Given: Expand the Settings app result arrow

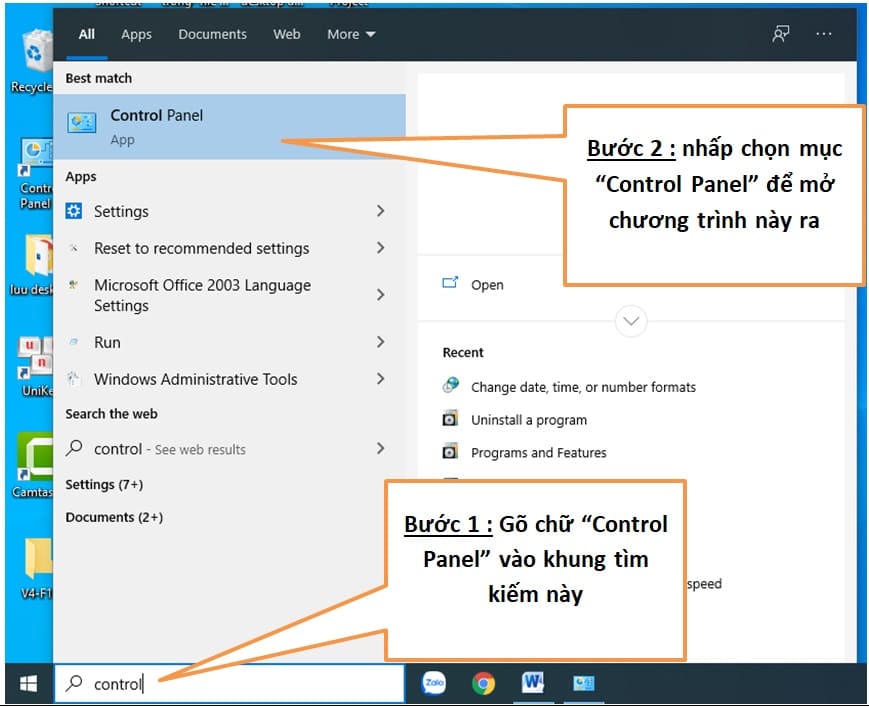Looking at the screenshot, I should click(x=380, y=211).
